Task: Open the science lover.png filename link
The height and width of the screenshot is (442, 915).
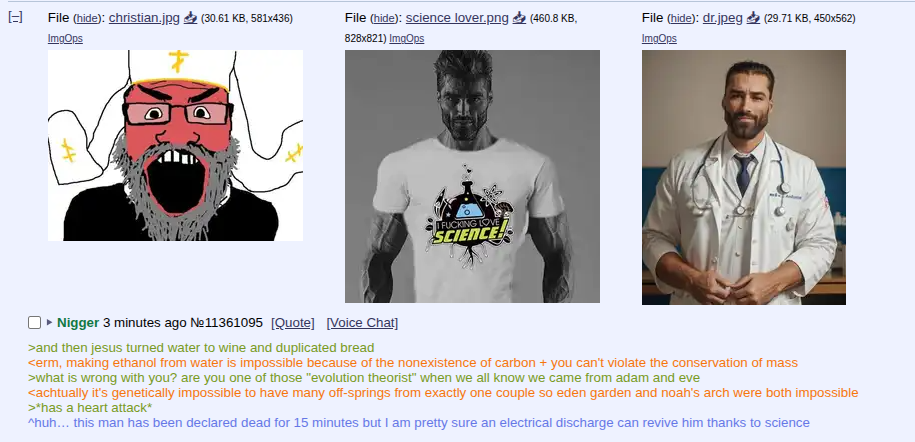Action: (x=458, y=18)
